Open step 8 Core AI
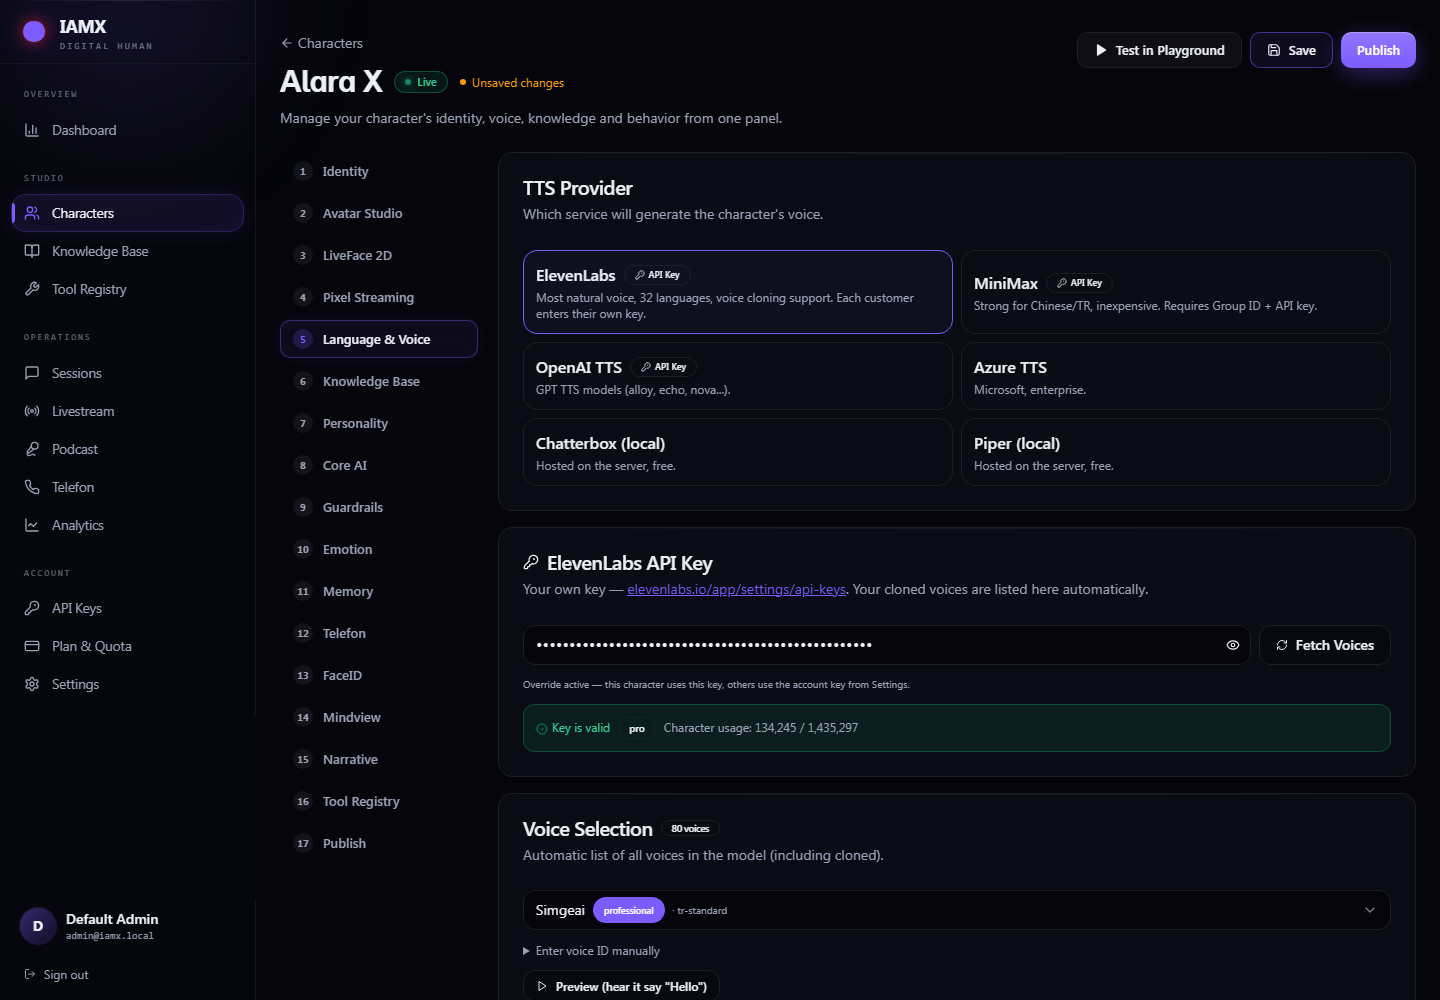The image size is (1440, 1000). [379, 465]
